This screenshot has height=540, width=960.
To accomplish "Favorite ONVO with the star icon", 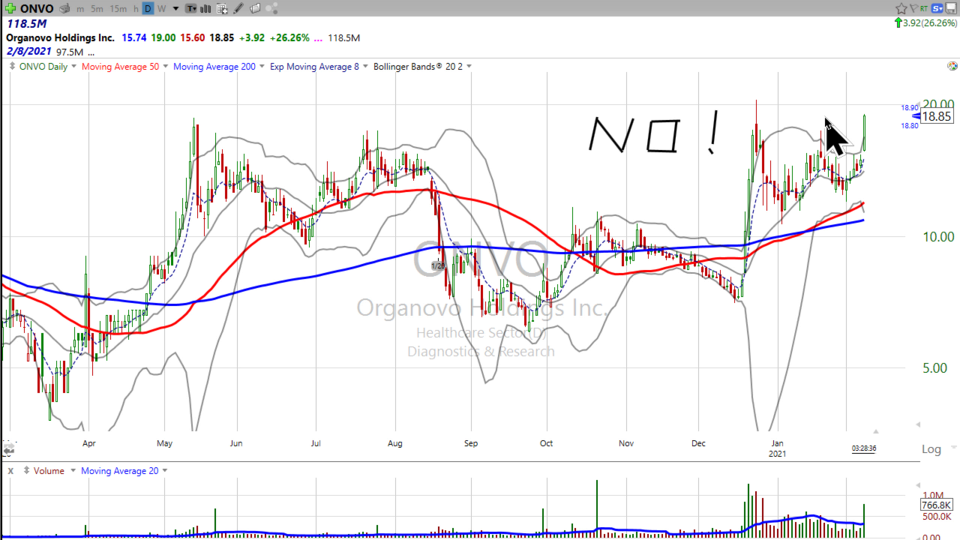I will (901, 8).
